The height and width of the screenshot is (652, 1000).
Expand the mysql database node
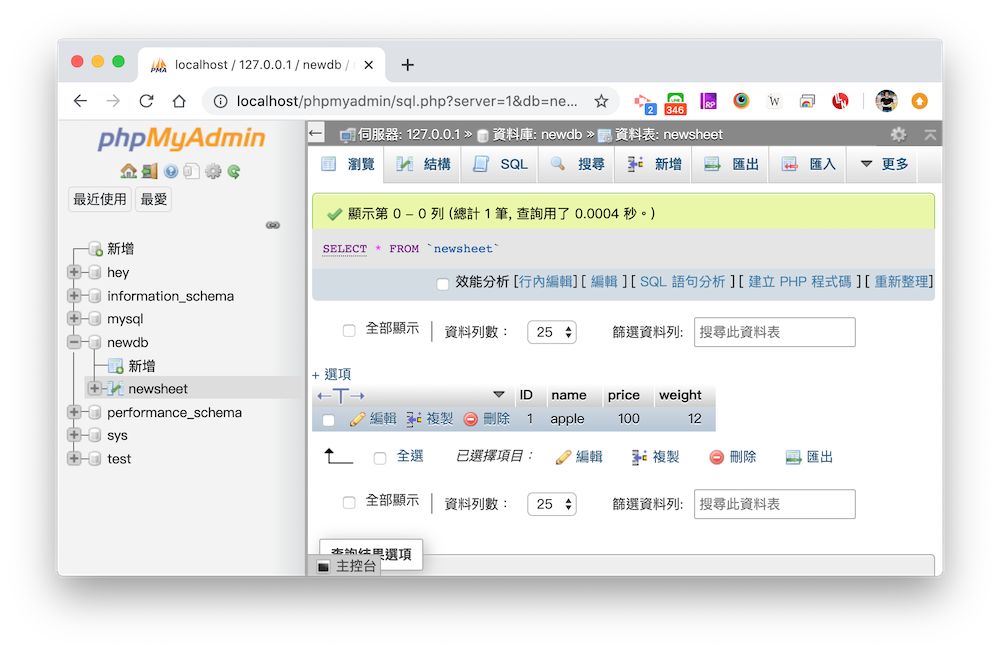pos(74,318)
